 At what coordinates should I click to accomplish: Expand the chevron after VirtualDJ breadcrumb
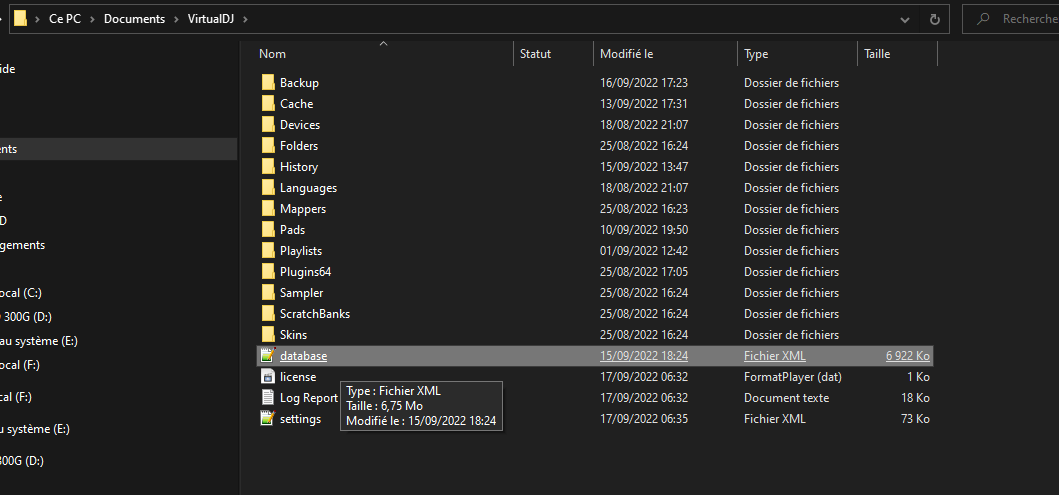pos(246,19)
